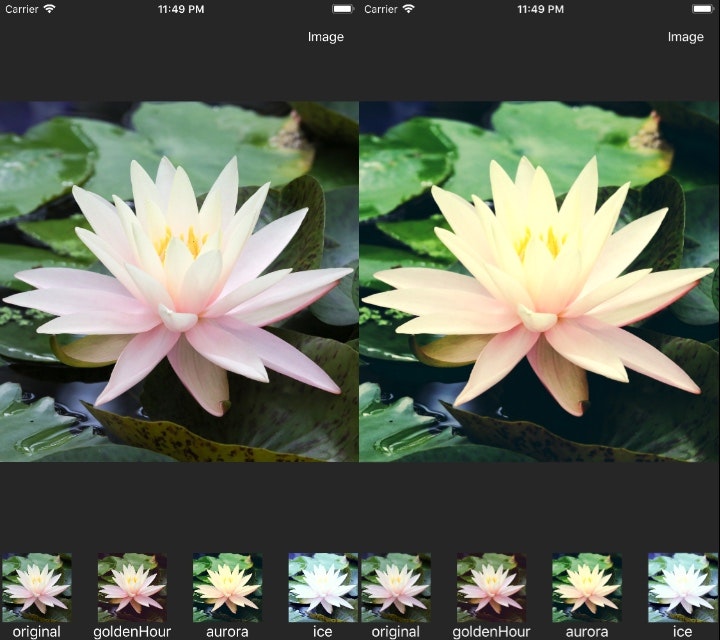Click the 'goldenHour' label on right screen
The image size is (720, 640).
pyautogui.click(x=491, y=632)
